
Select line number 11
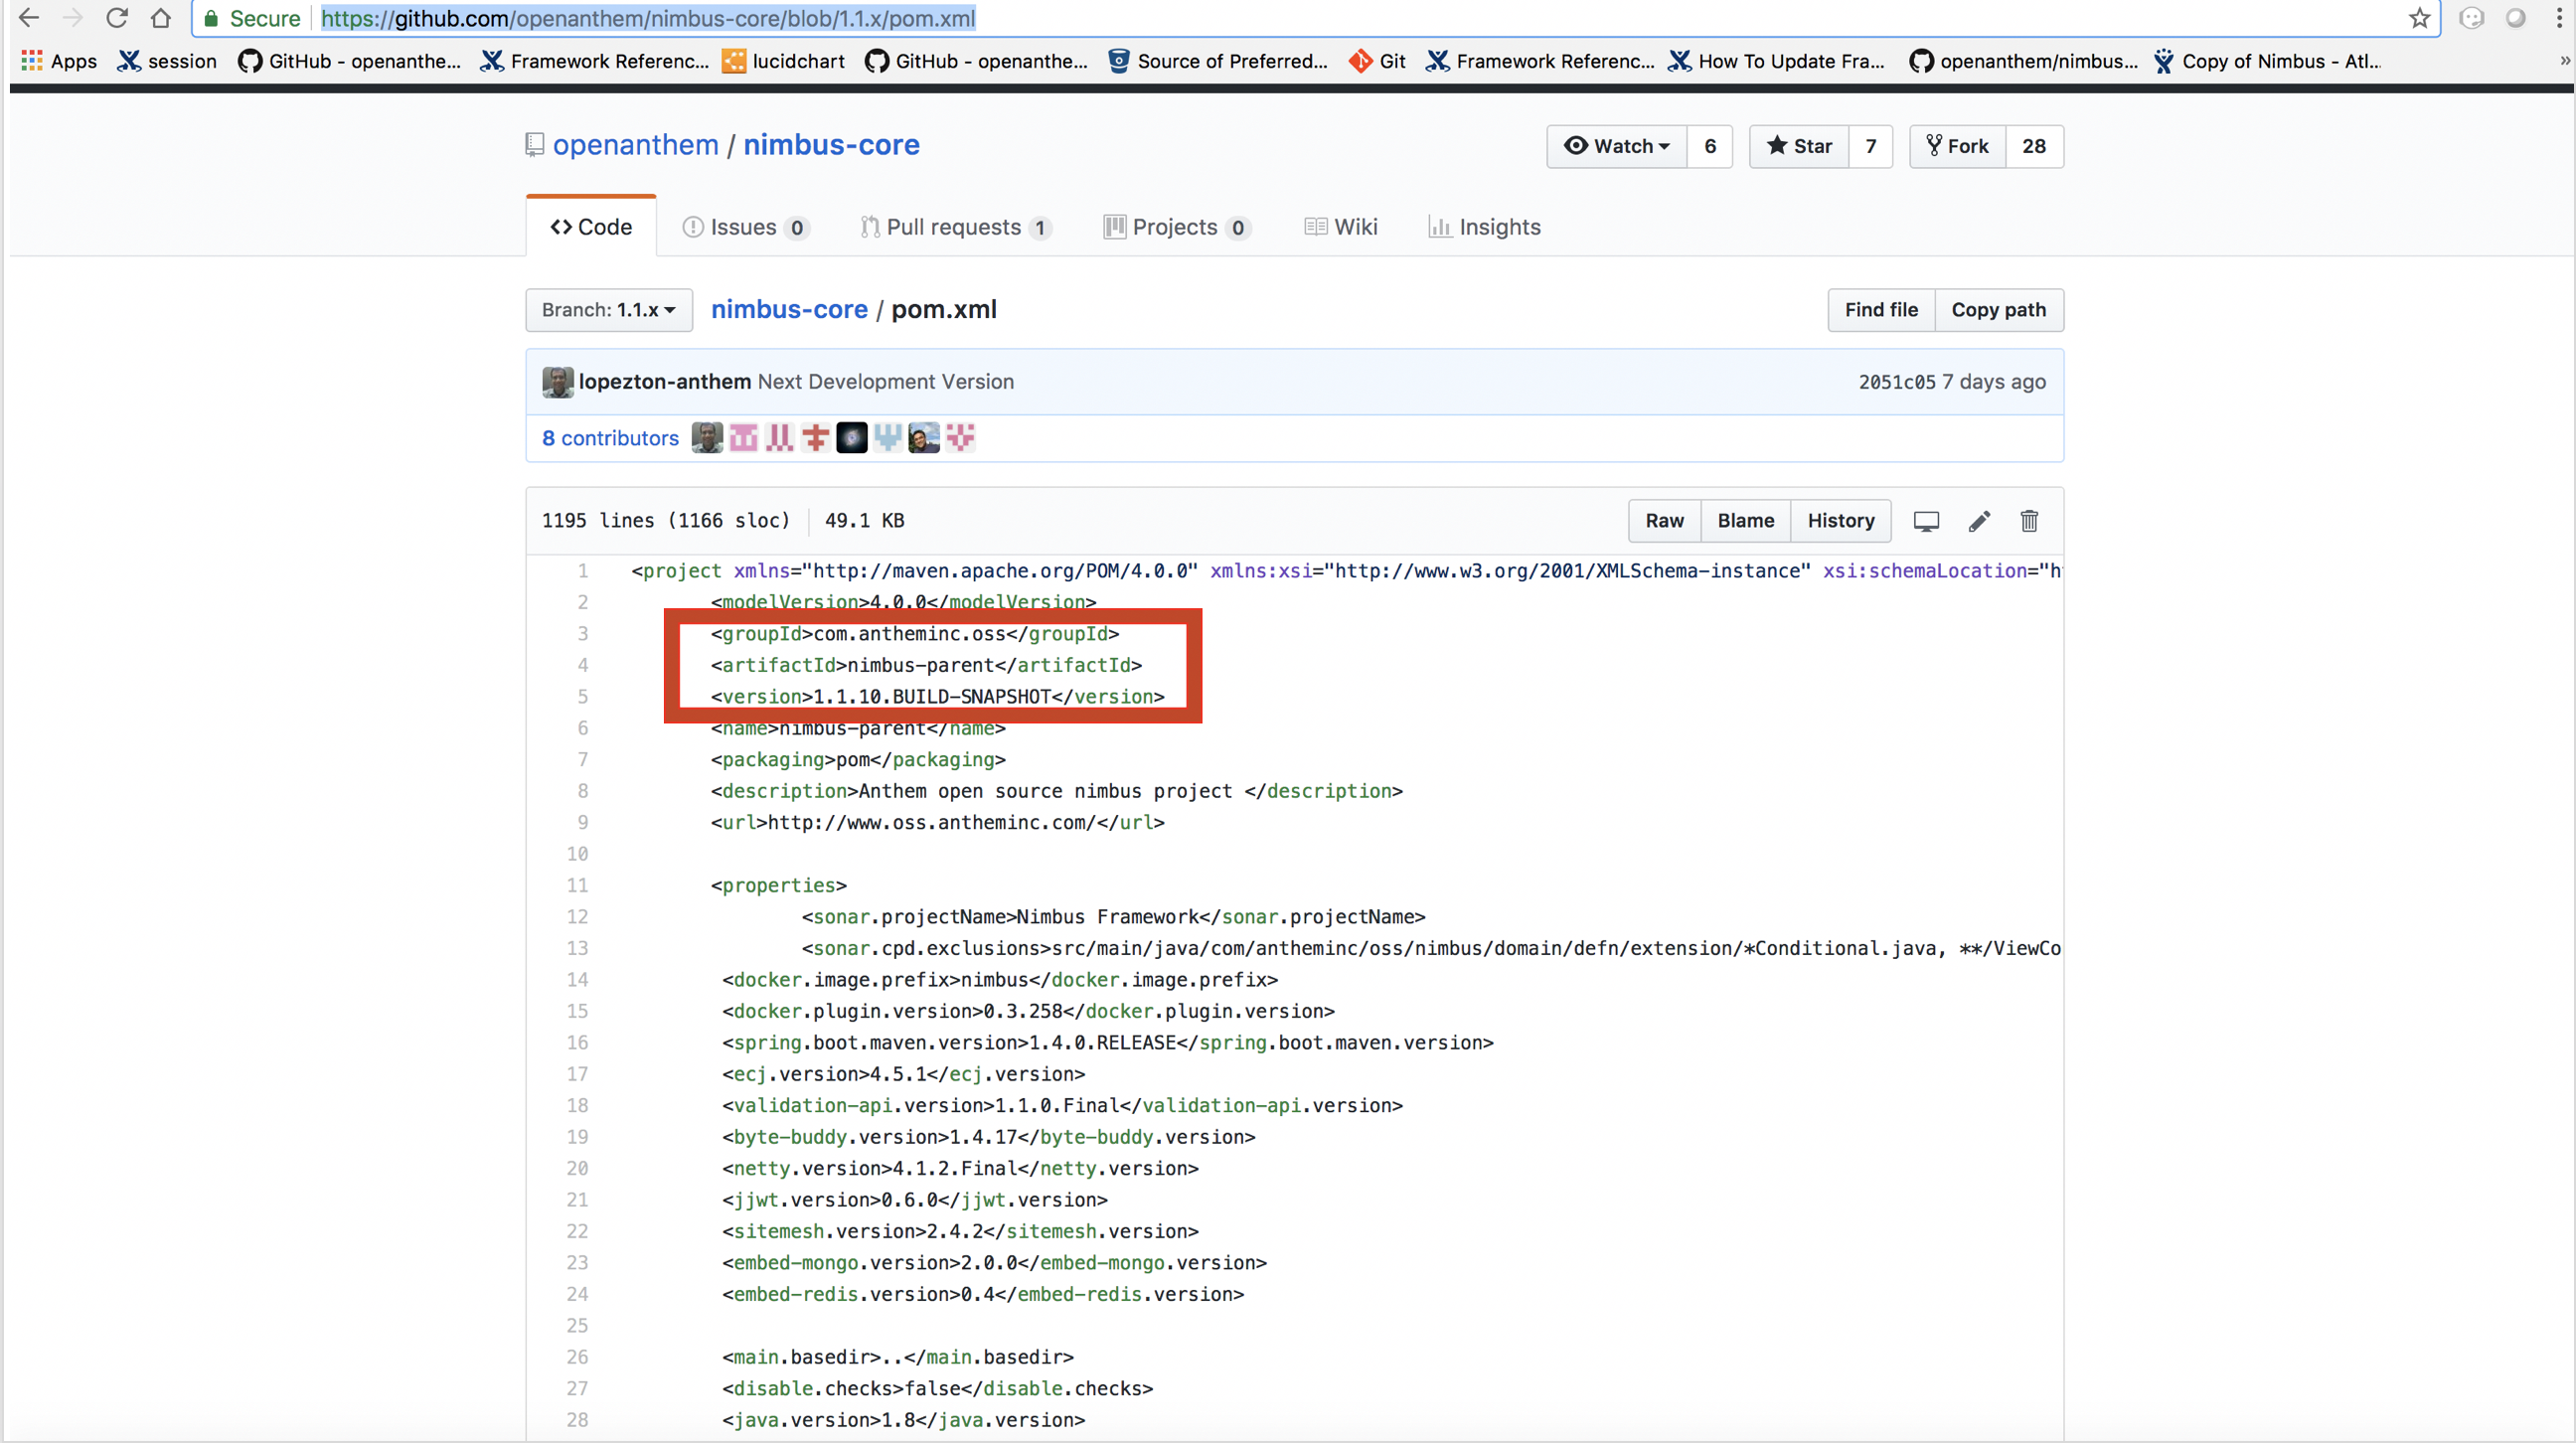point(577,886)
